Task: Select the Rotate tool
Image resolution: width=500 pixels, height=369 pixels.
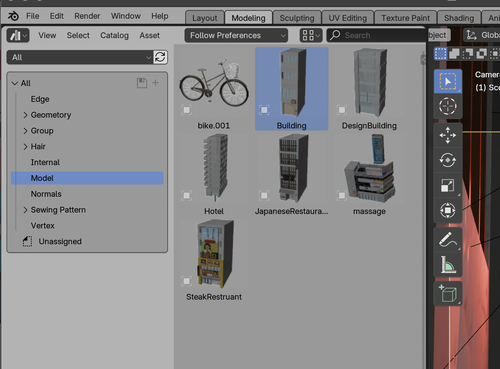Action: pos(448,160)
